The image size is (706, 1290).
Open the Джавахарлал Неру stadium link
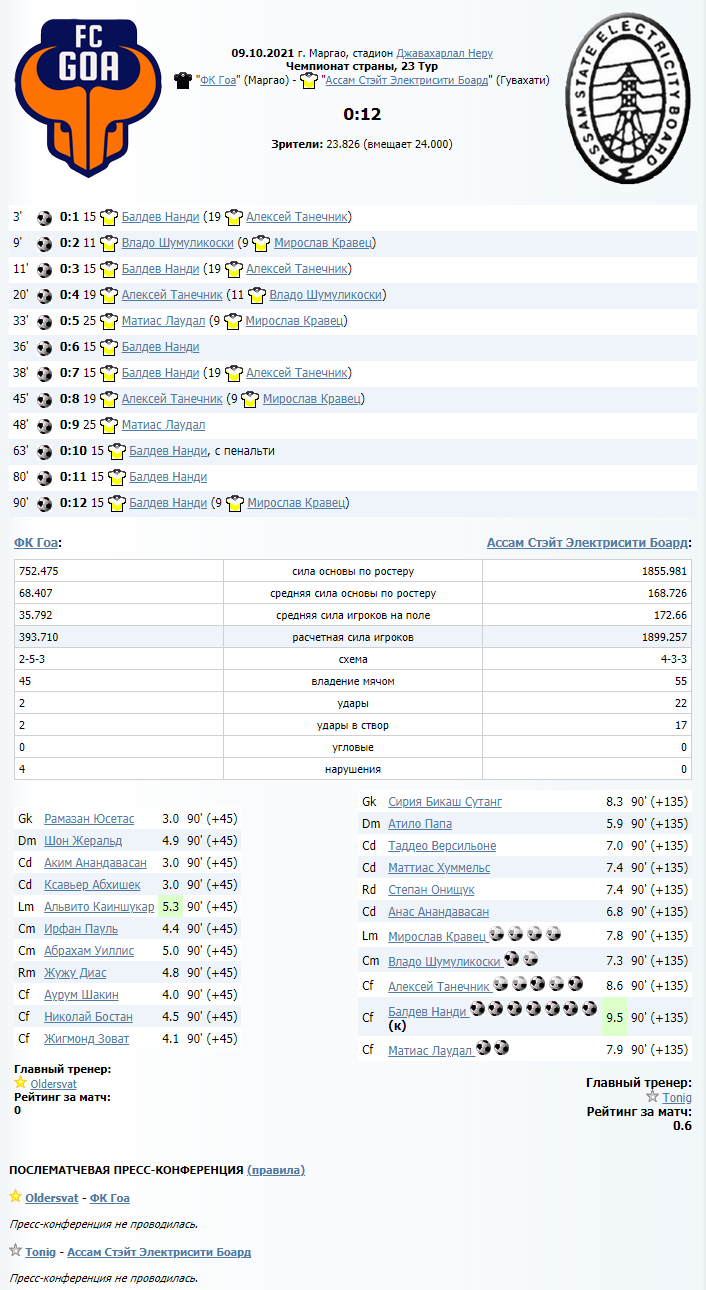click(x=444, y=53)
